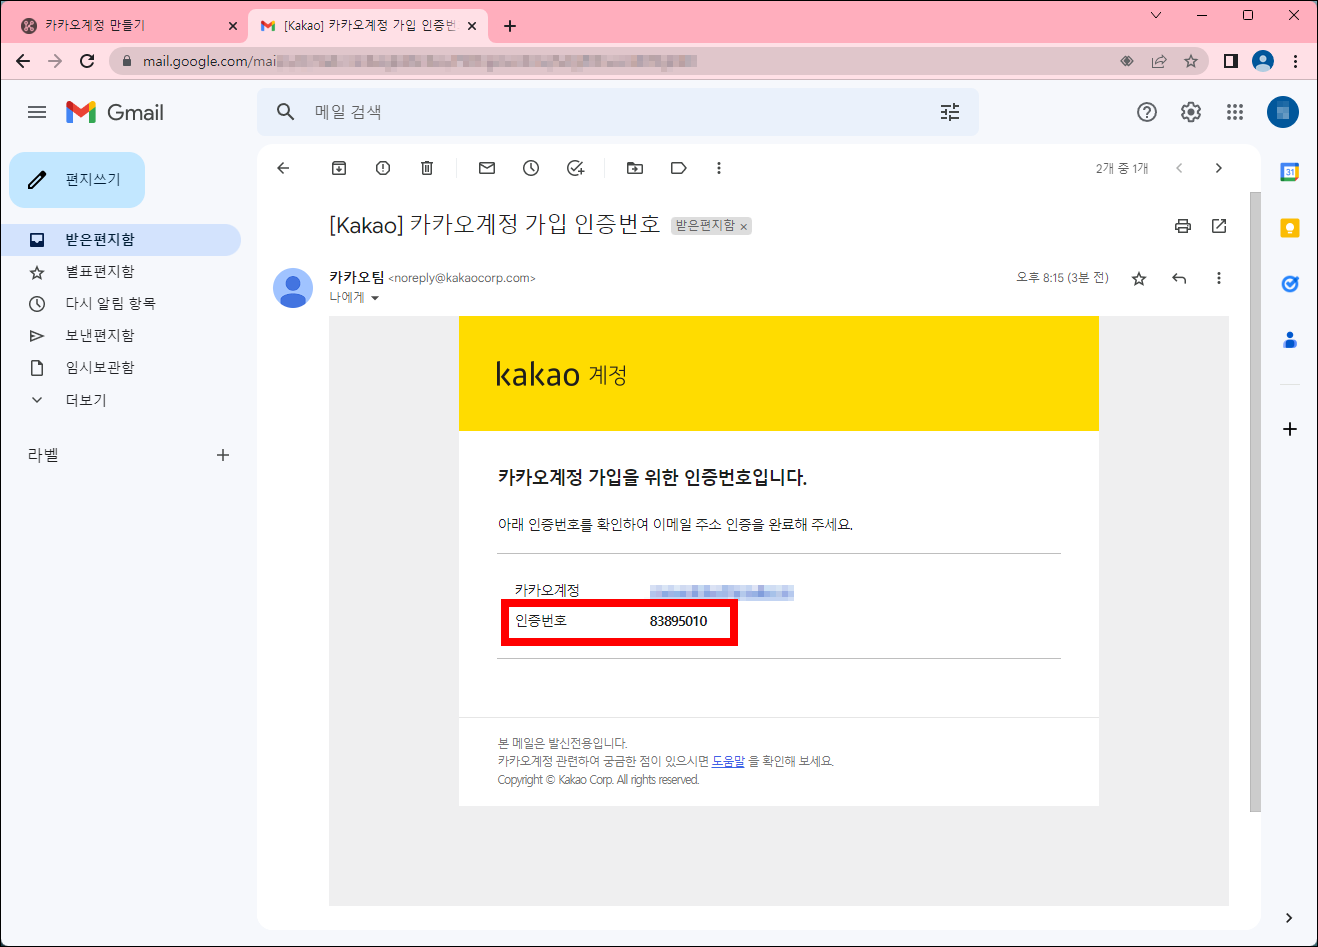The height and width of the screenshot is (947, 1318).
Task: Open Chrome tab search chevron
Action: (x=1156, y=15)
